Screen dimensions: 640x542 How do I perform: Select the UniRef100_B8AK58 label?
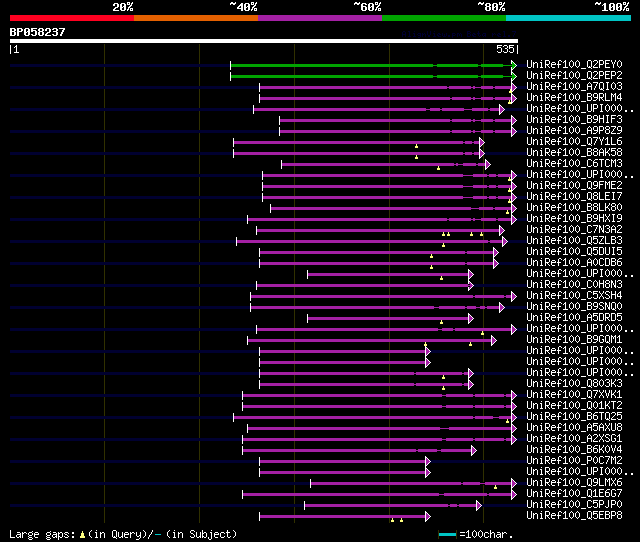(x=574, y=153)
